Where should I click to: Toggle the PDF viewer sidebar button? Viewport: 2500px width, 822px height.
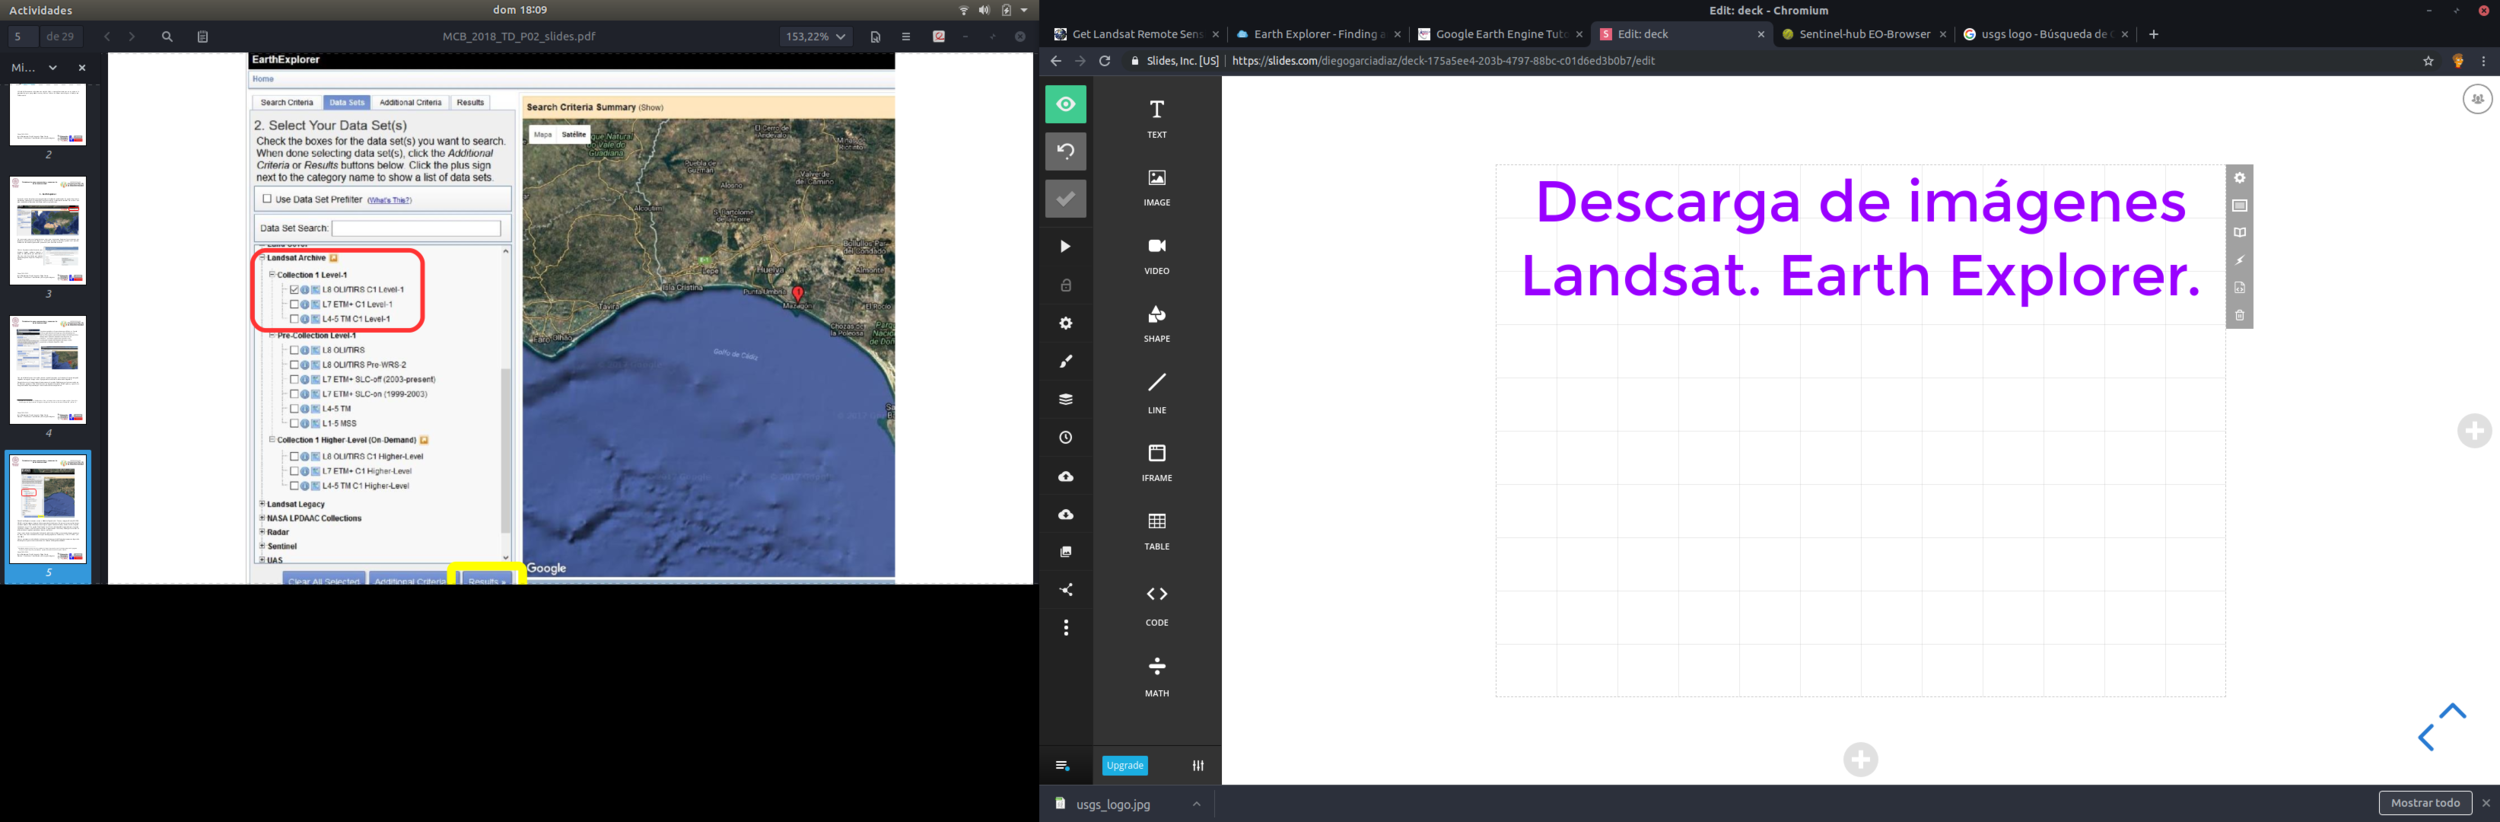click(x=202, y=37)
